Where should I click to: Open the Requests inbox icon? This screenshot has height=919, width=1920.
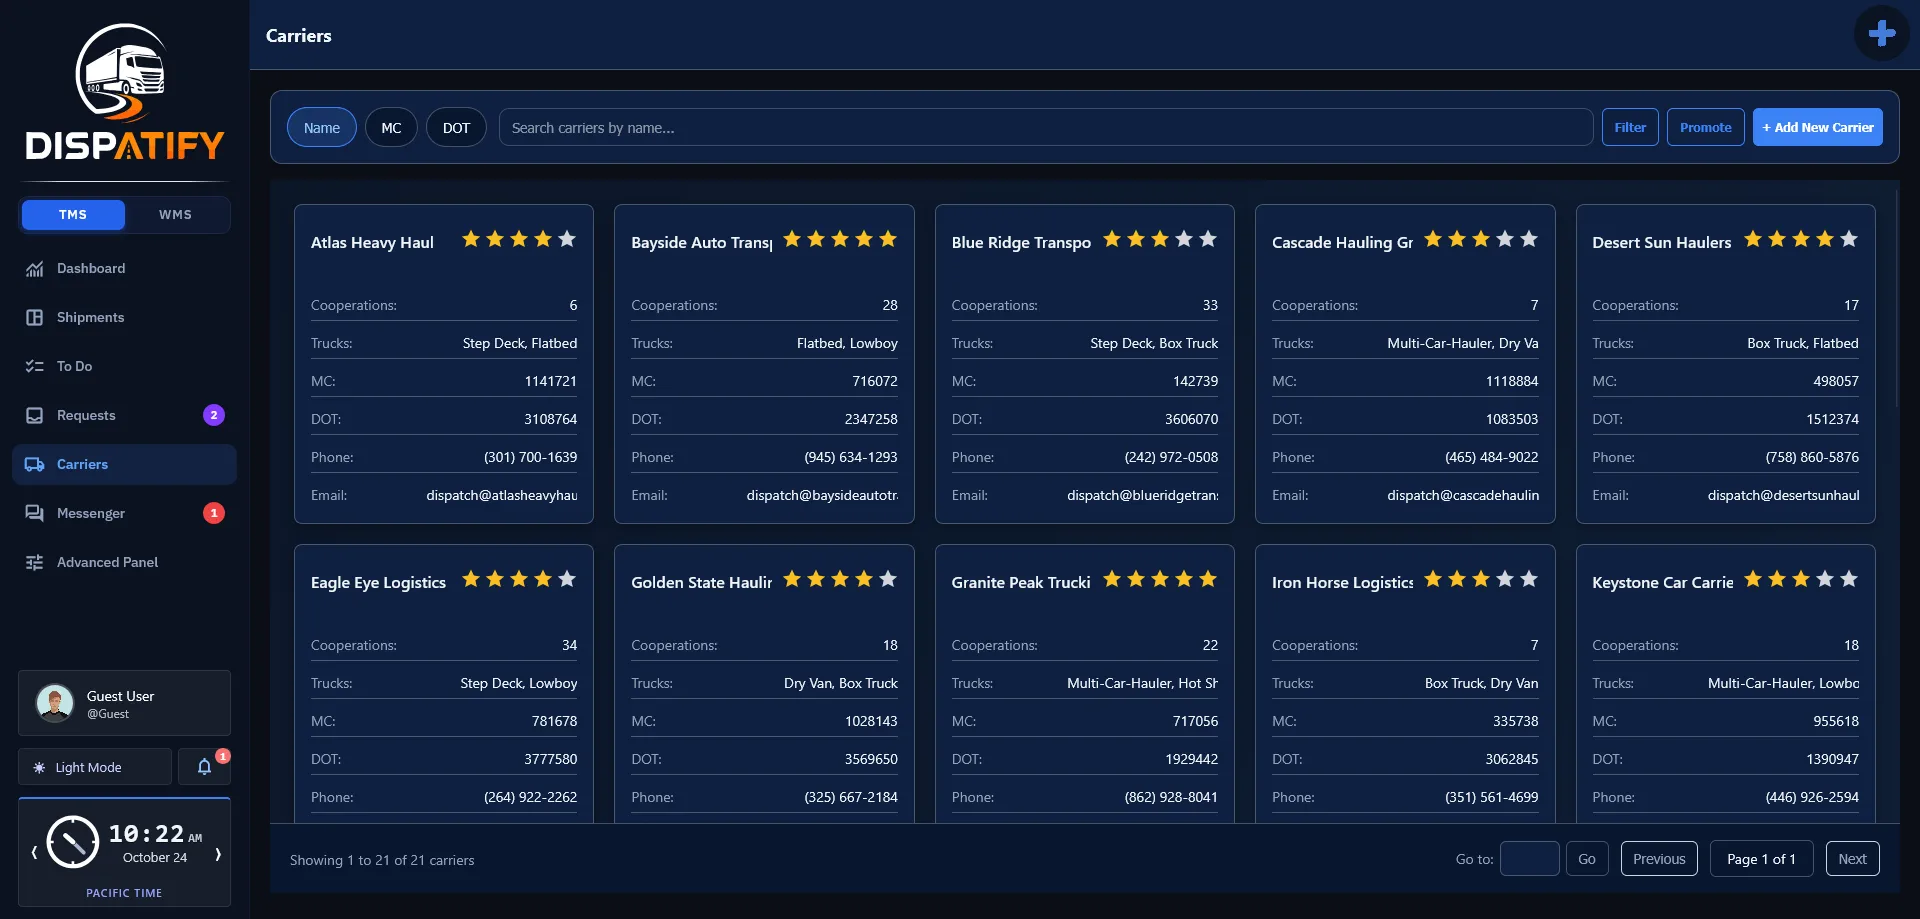(35, 416)
